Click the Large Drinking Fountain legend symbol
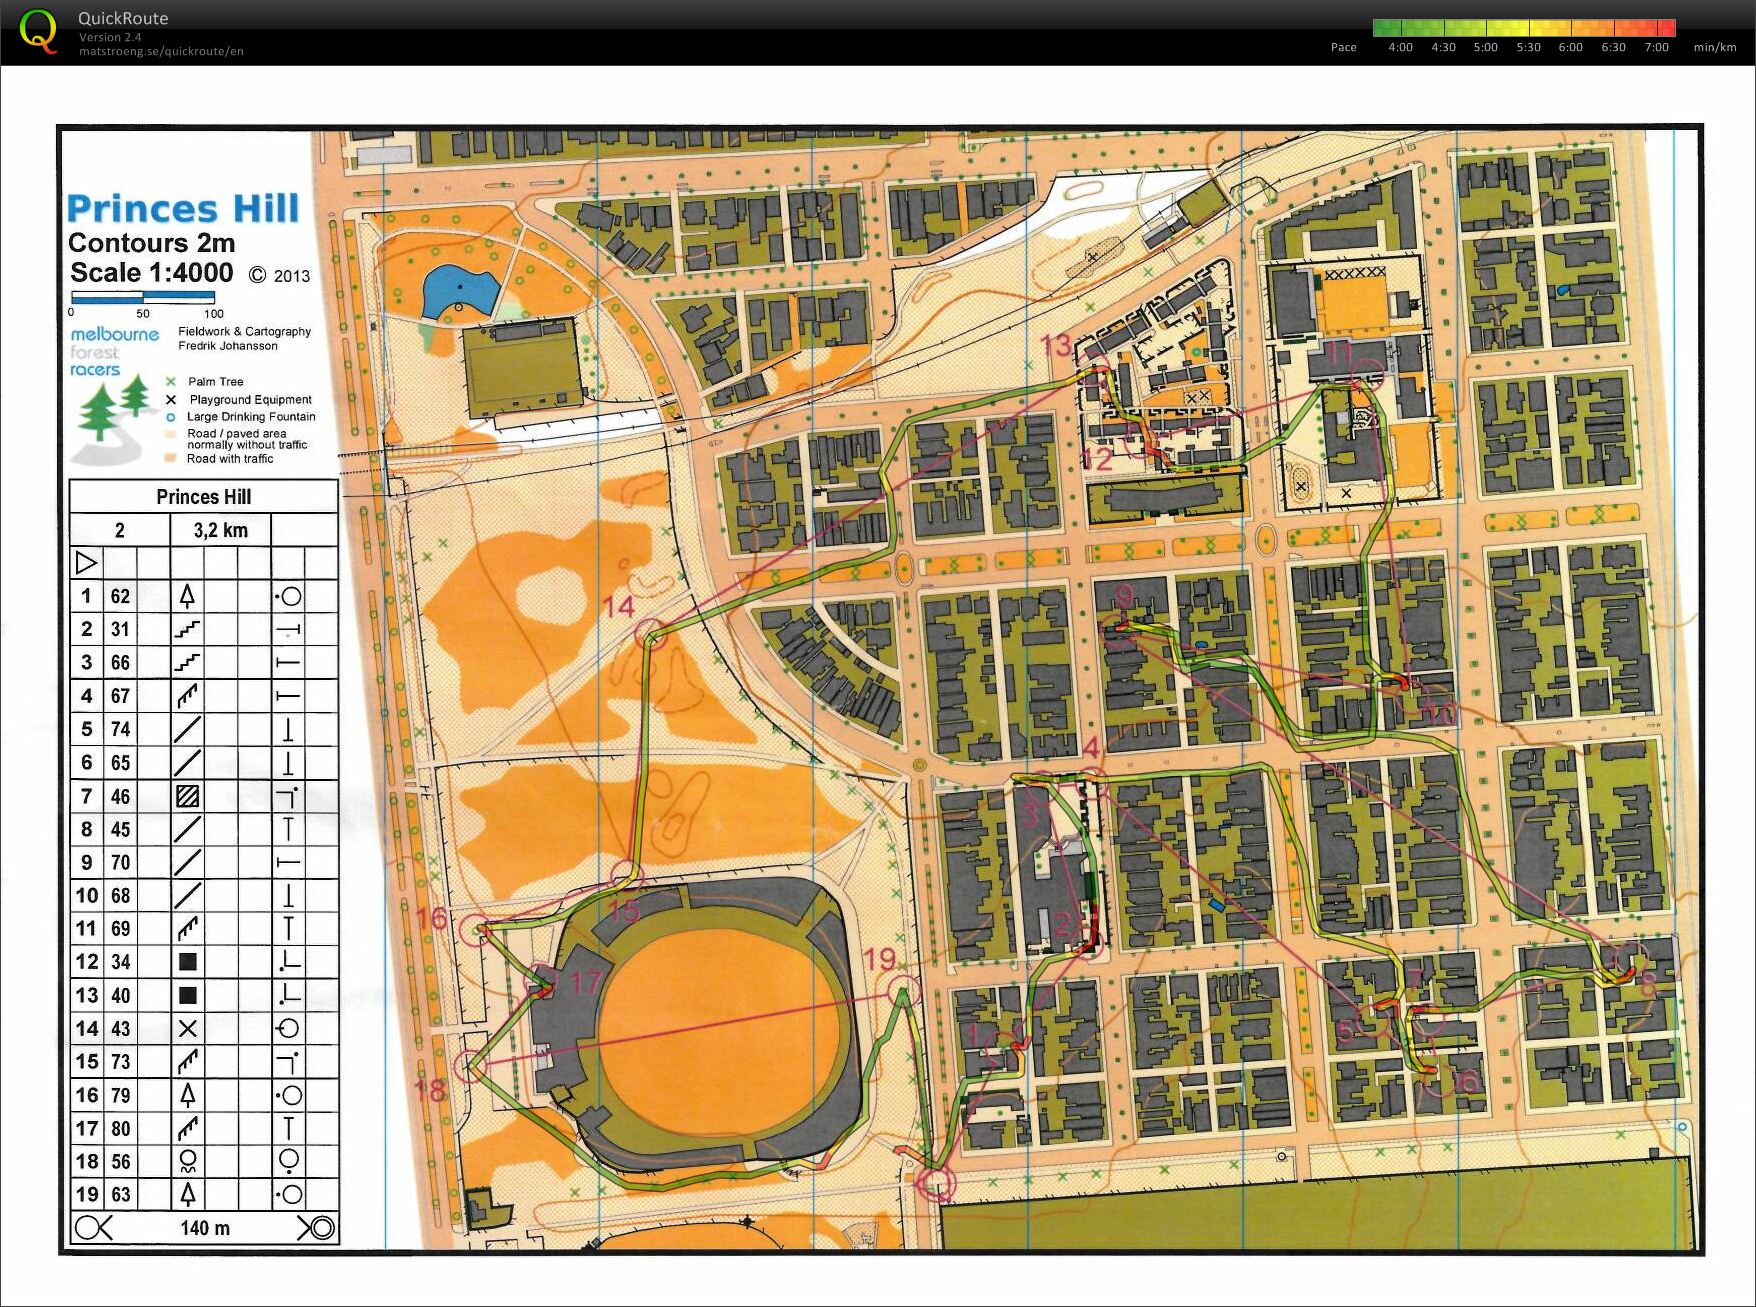Image resolution: width=1756 pixels, height=1307 pixels. (170, 417)
